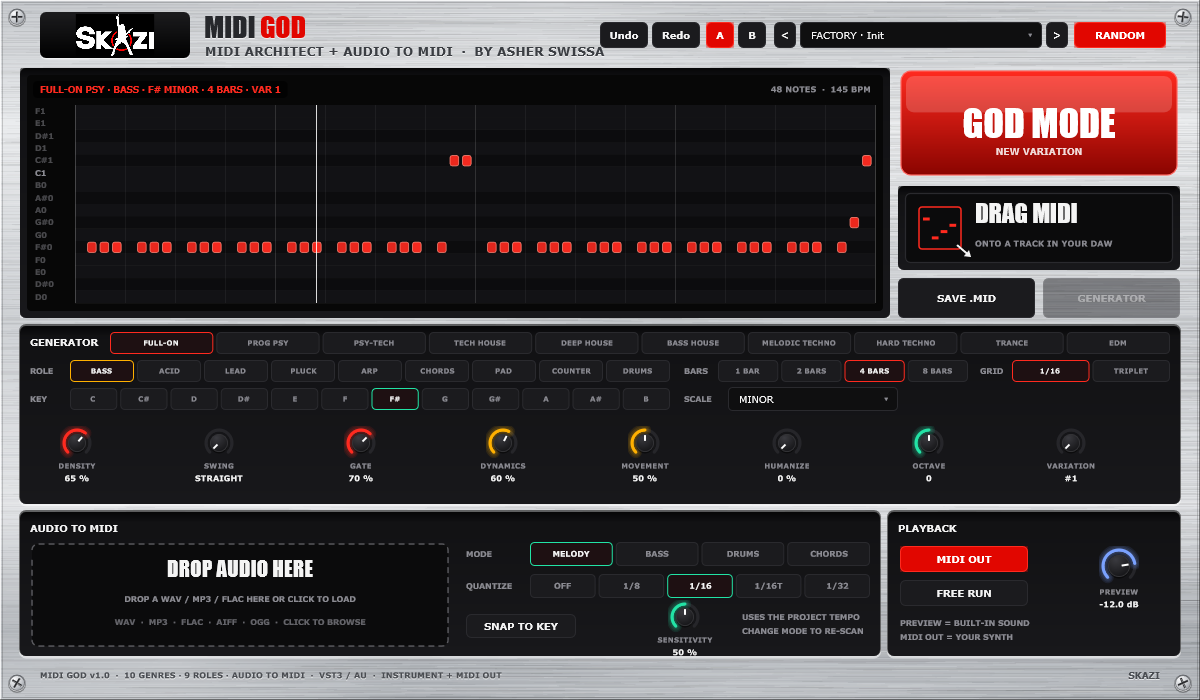
Task: Choose the PLUCK role
Action: click(x=303, y=371)
